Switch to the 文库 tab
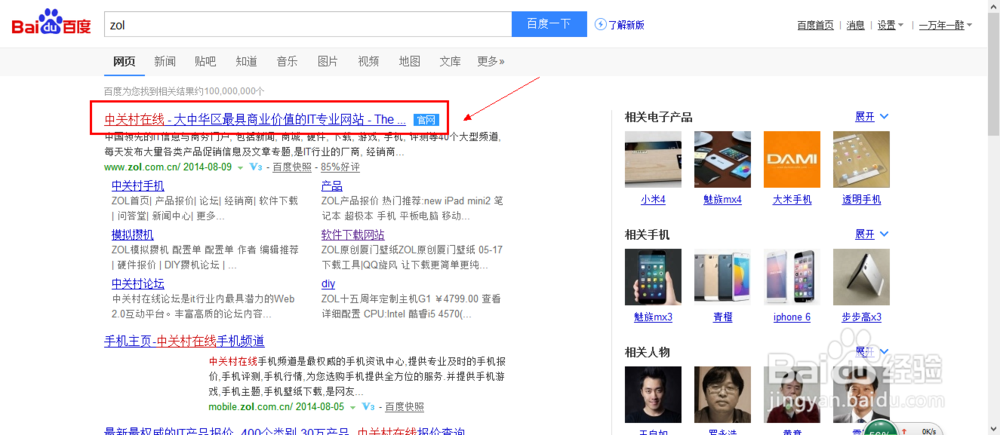 pos(450,61)
